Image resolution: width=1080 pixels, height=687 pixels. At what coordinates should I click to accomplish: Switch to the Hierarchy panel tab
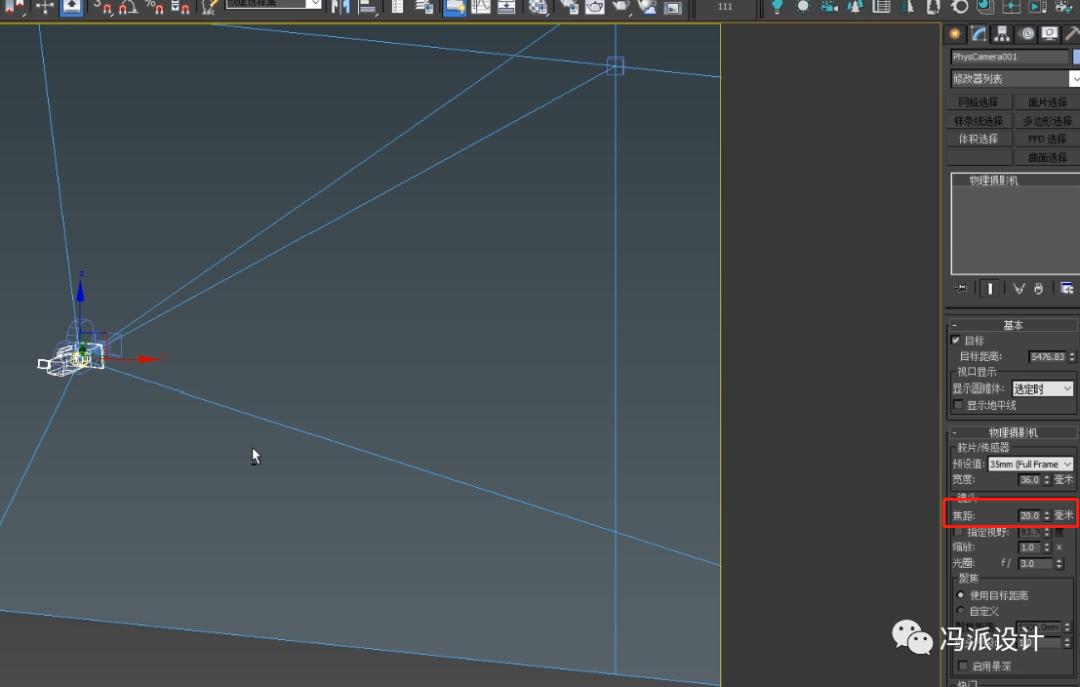tap(1002, 34)
